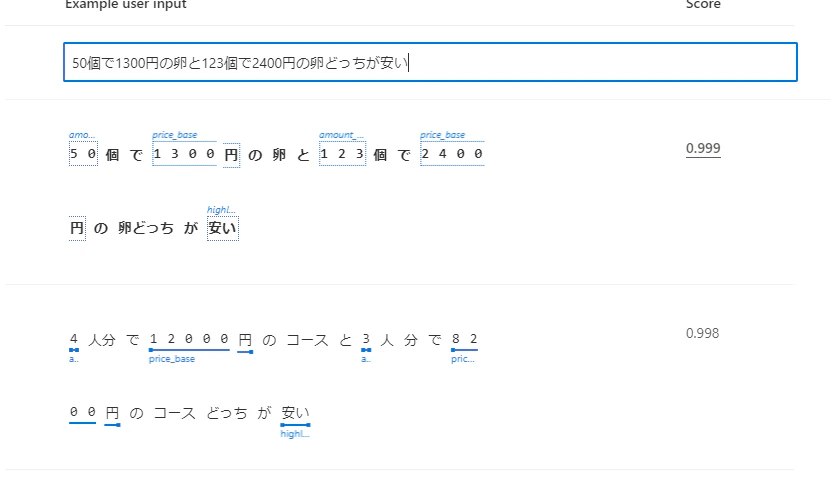Select the '卵どっち' token in first utterance
The width and height of the screenshot is (840, 491).
coord(146,229)
